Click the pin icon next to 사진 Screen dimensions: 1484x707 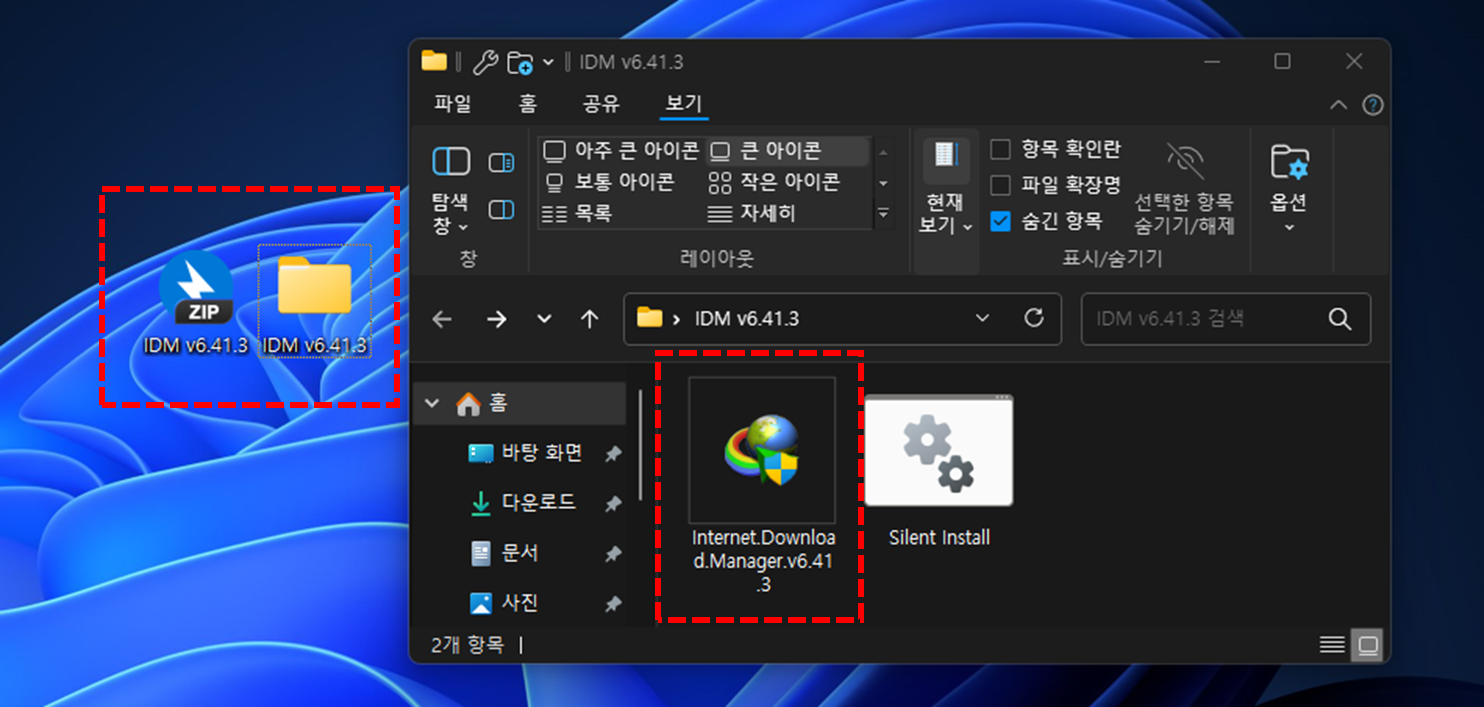[x=613, y=604]
